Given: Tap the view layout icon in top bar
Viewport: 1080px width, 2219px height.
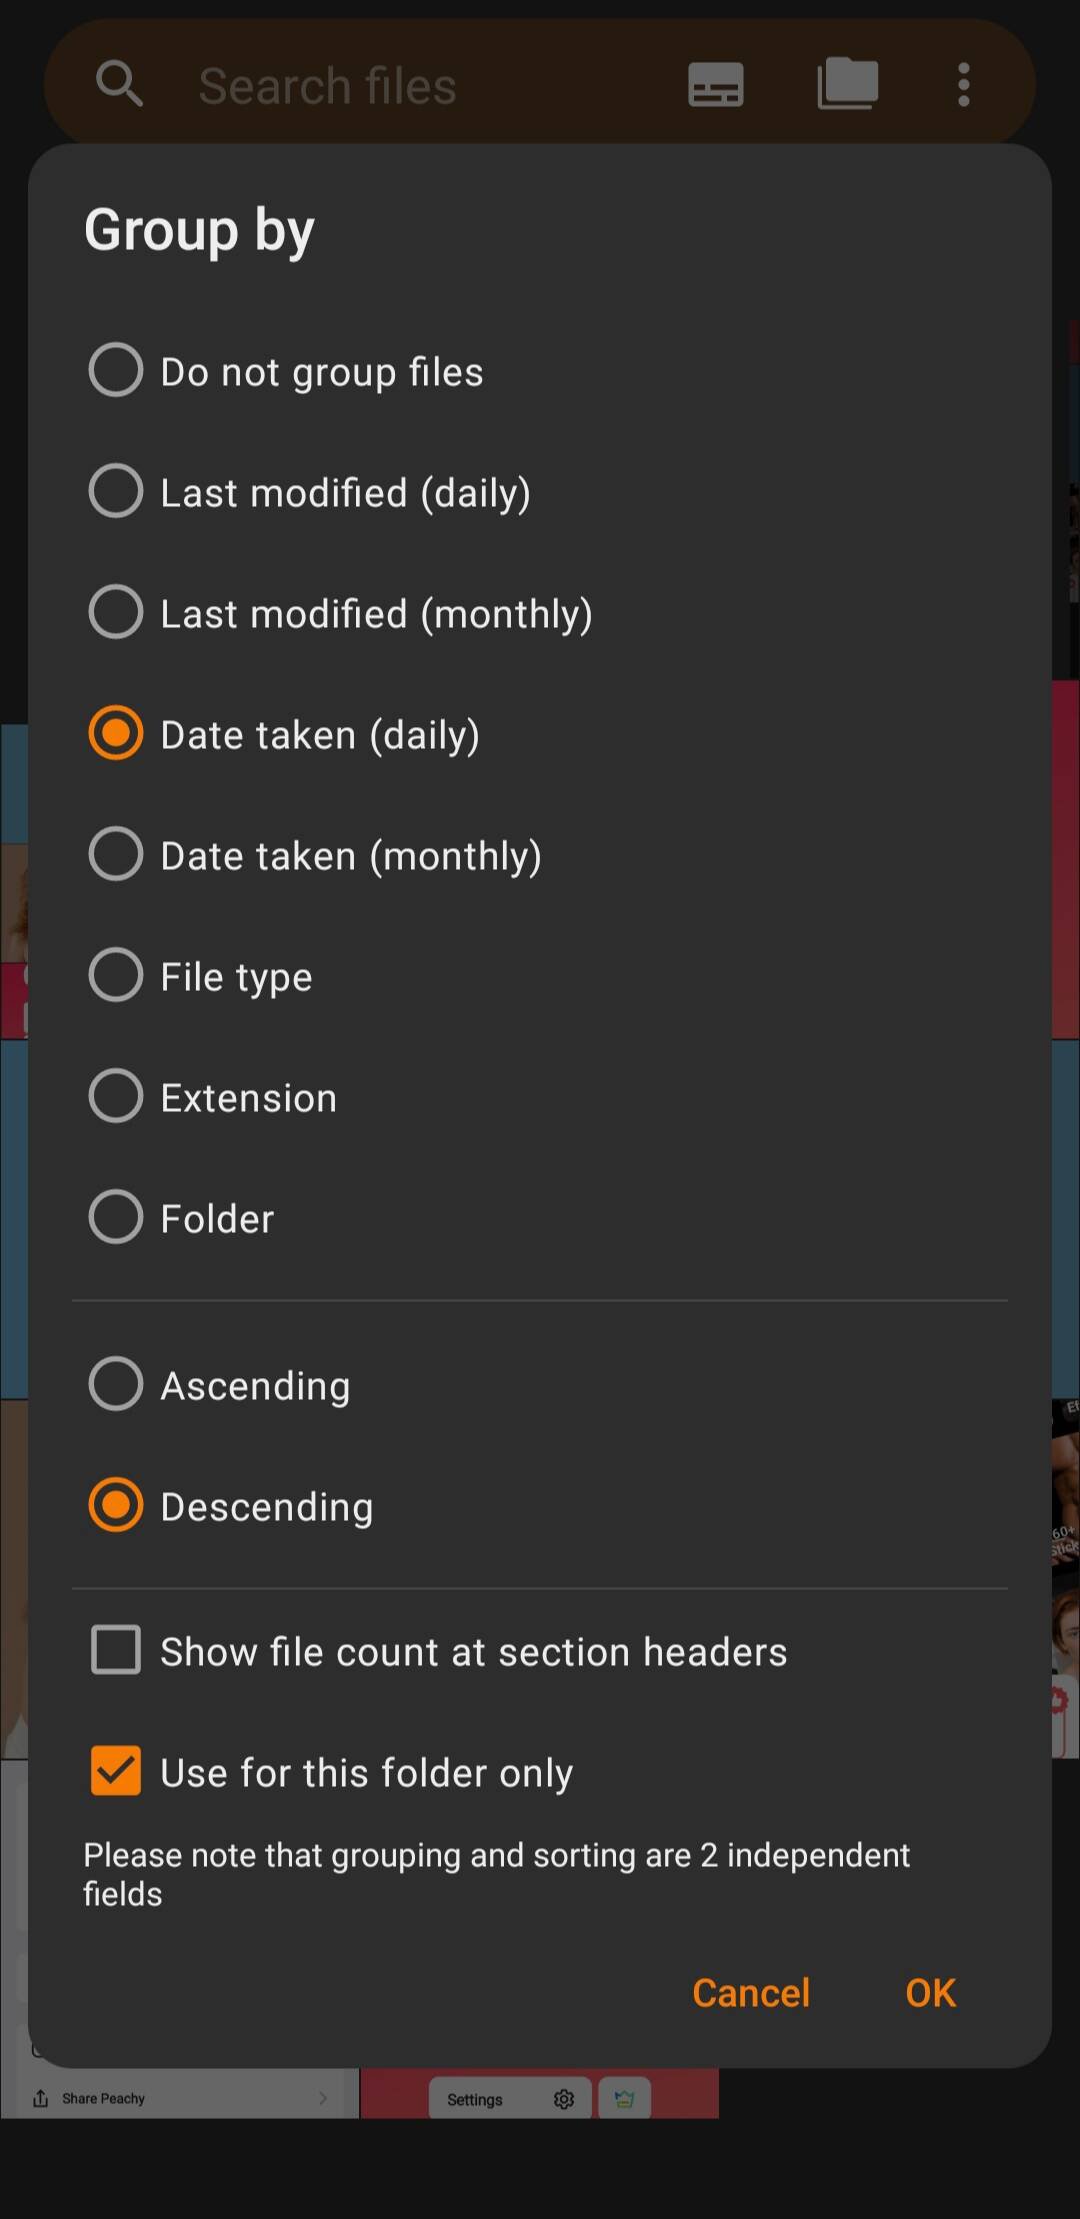Looking at the screenshot, I should click(716, 84).
